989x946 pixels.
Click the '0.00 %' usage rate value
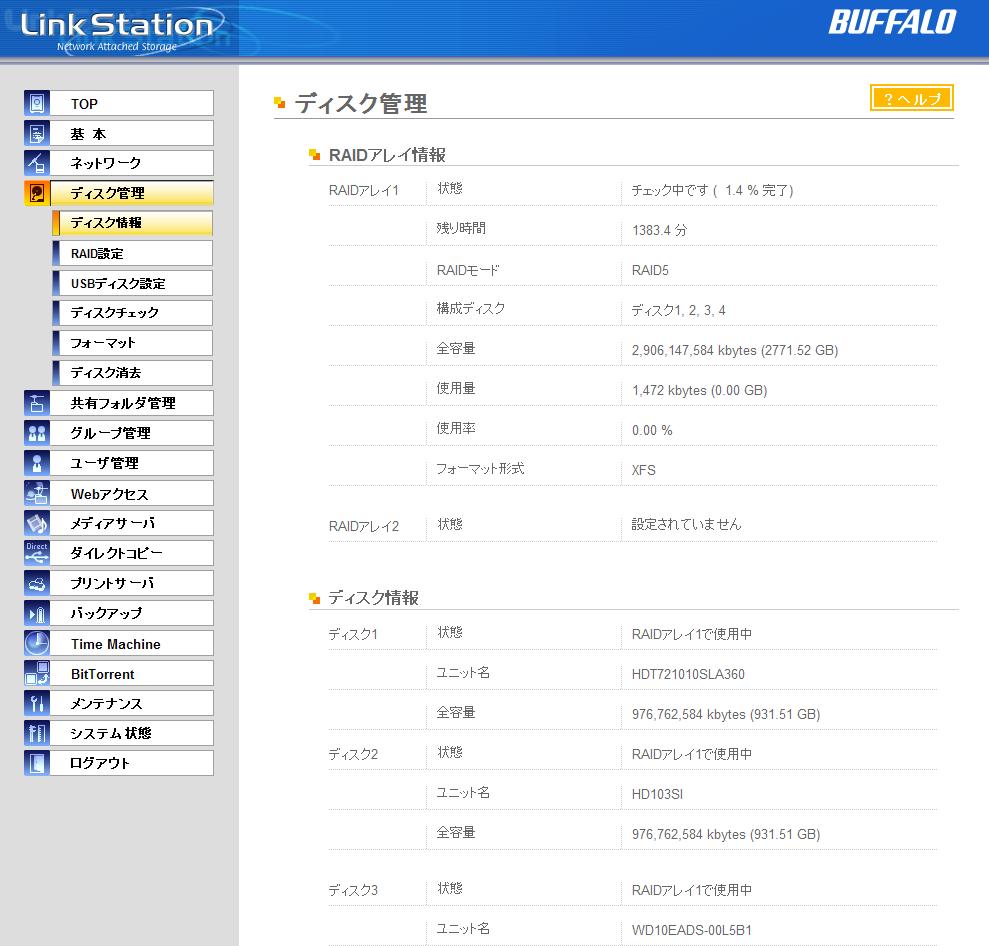[x=652, y=430]
